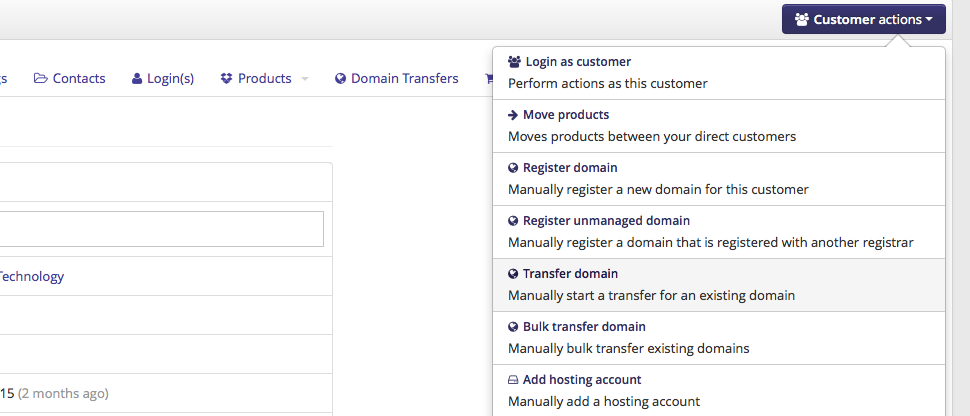Click the cart icon after Domain Transfers
This screenshot has height=416, width=970.
pos(489,79)
